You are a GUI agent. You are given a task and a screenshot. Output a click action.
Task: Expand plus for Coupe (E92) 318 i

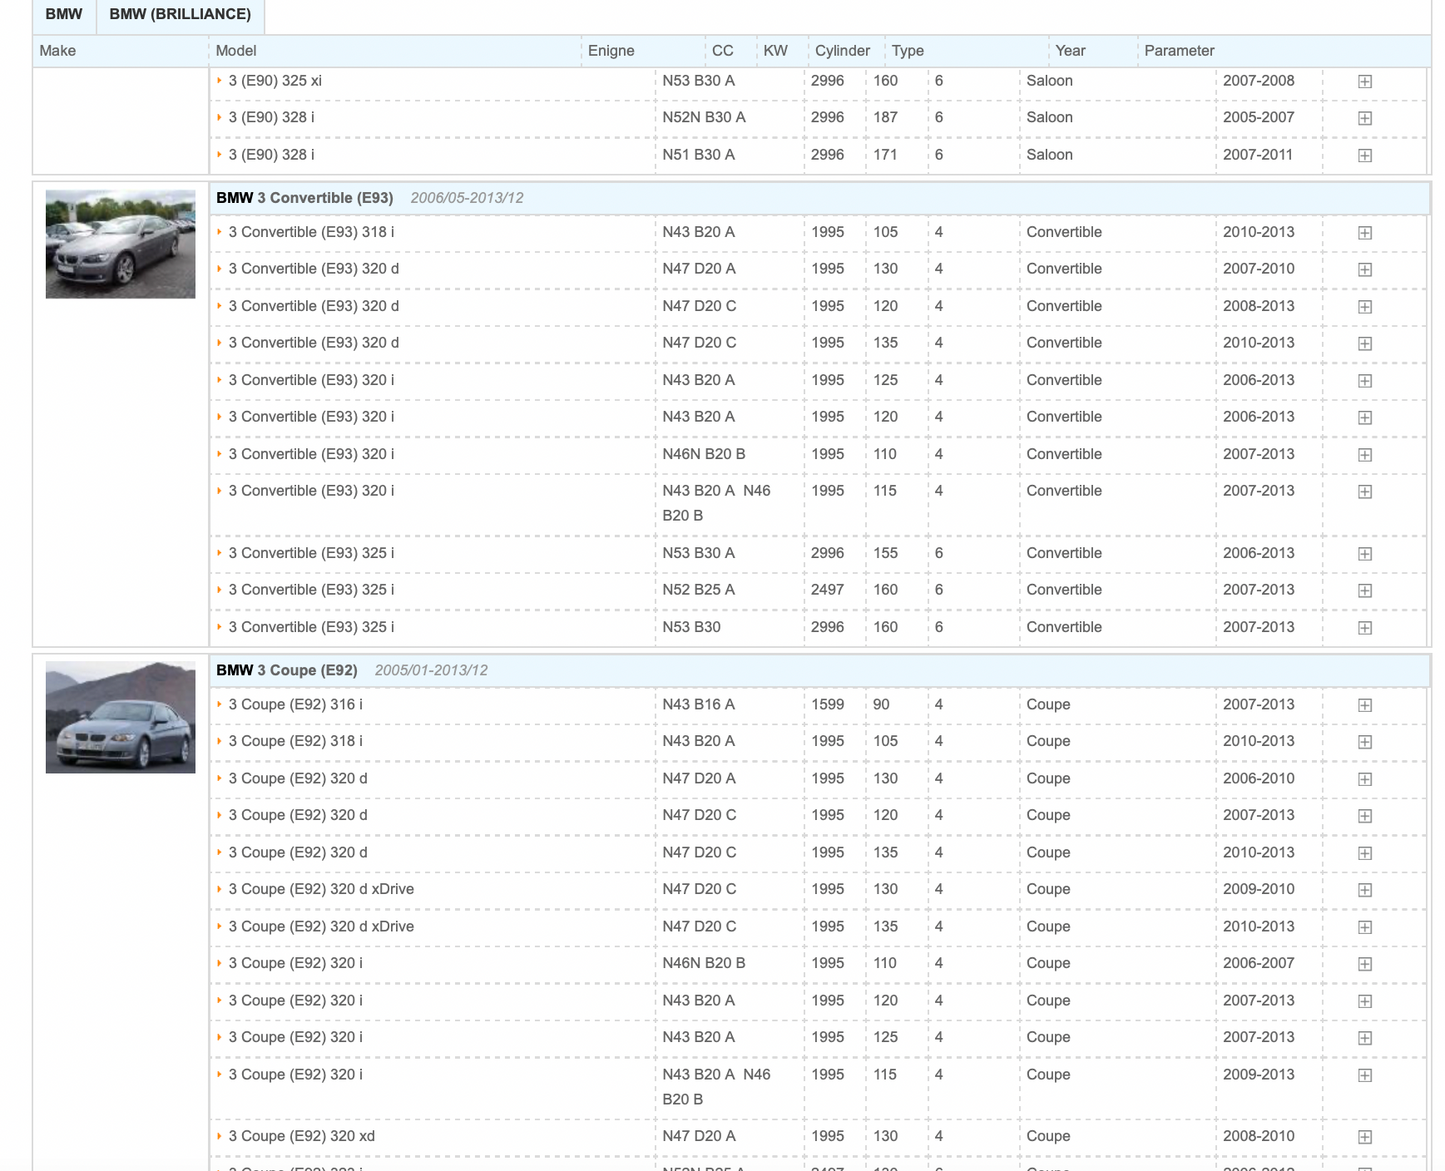click(x=1364, y=741)
